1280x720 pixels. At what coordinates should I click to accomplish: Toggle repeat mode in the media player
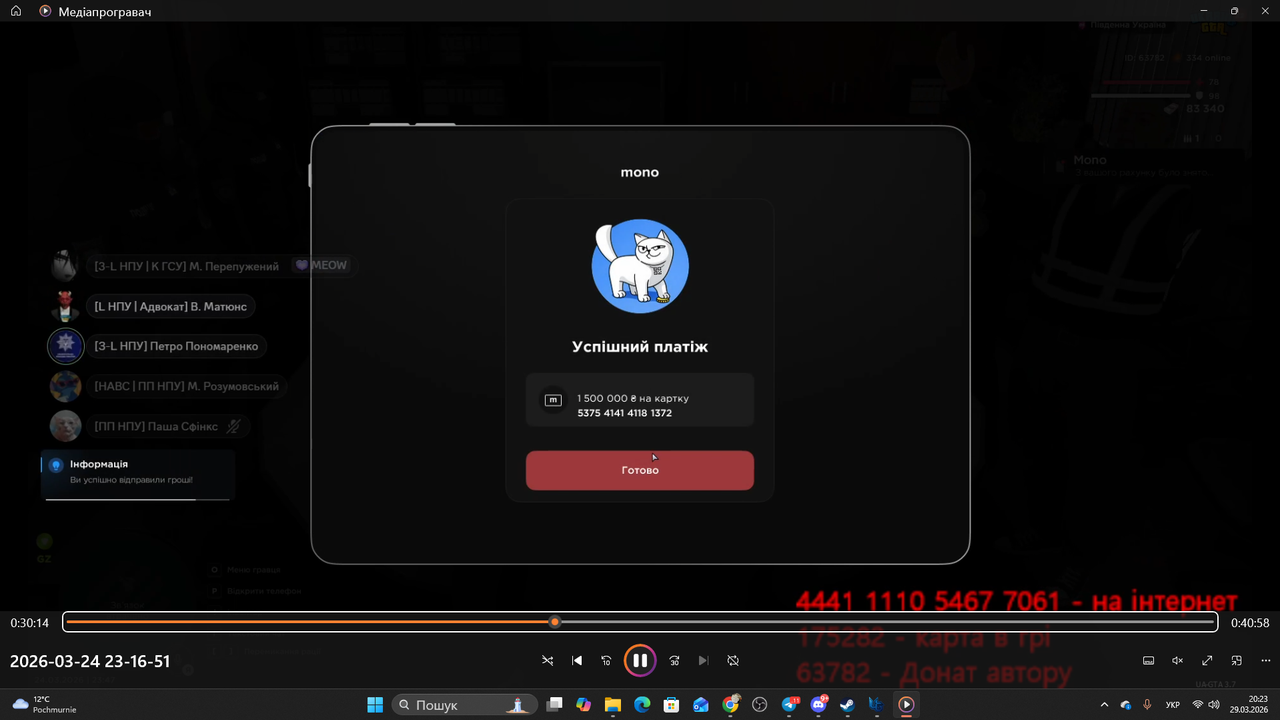[733, 661]
